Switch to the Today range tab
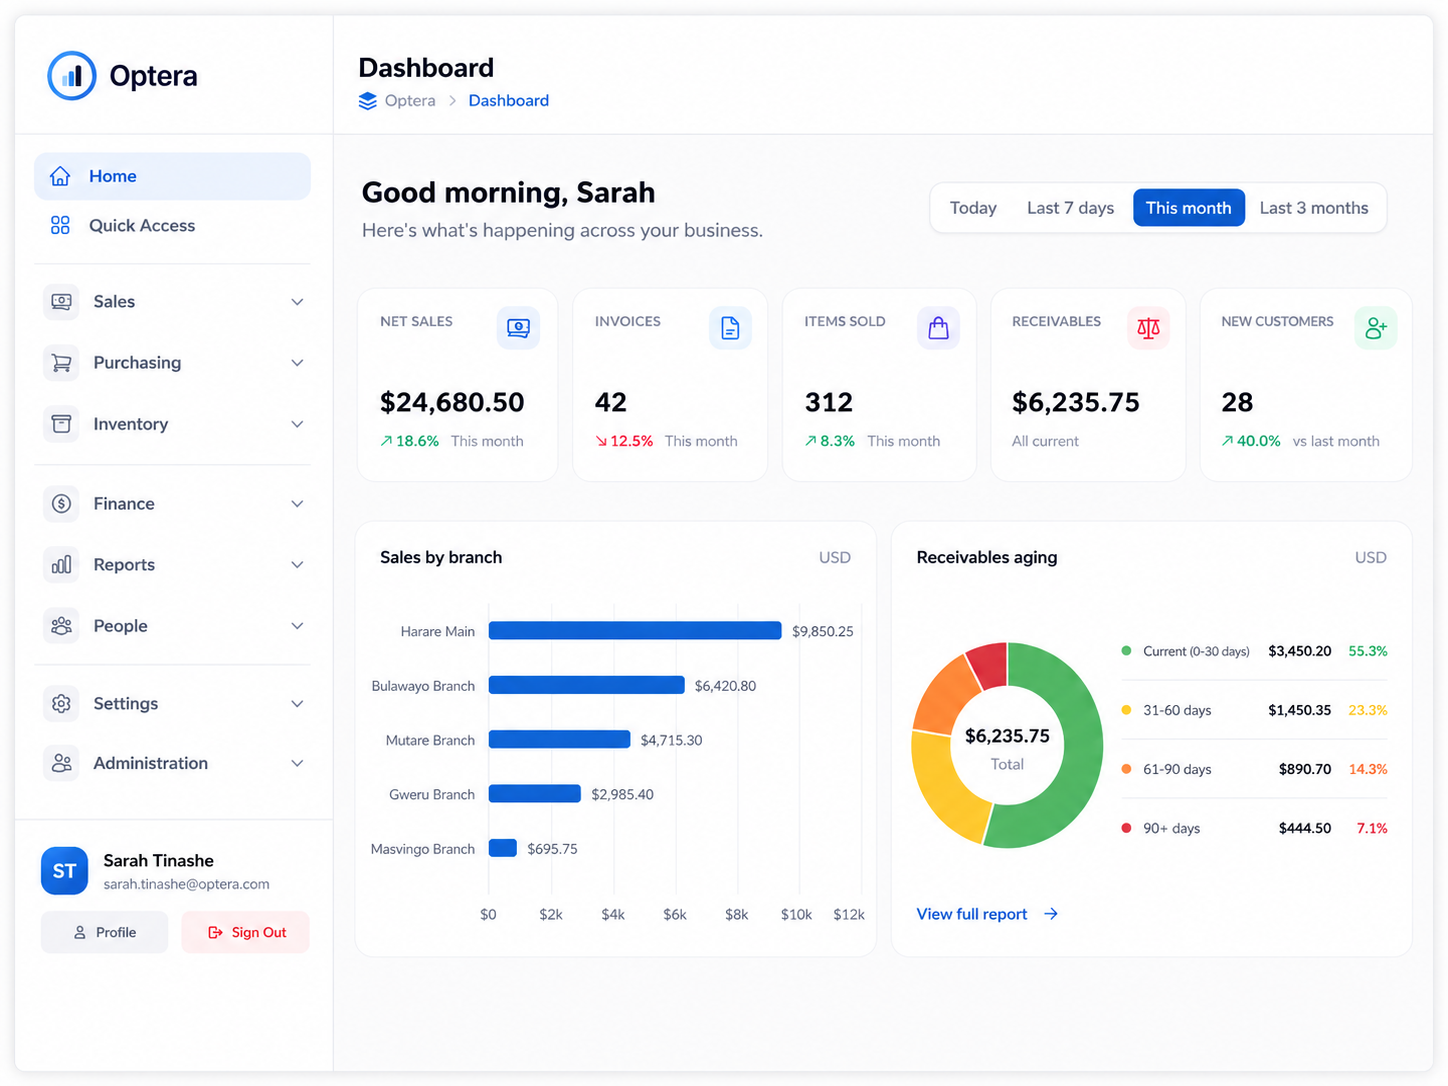 click(973, 208)
